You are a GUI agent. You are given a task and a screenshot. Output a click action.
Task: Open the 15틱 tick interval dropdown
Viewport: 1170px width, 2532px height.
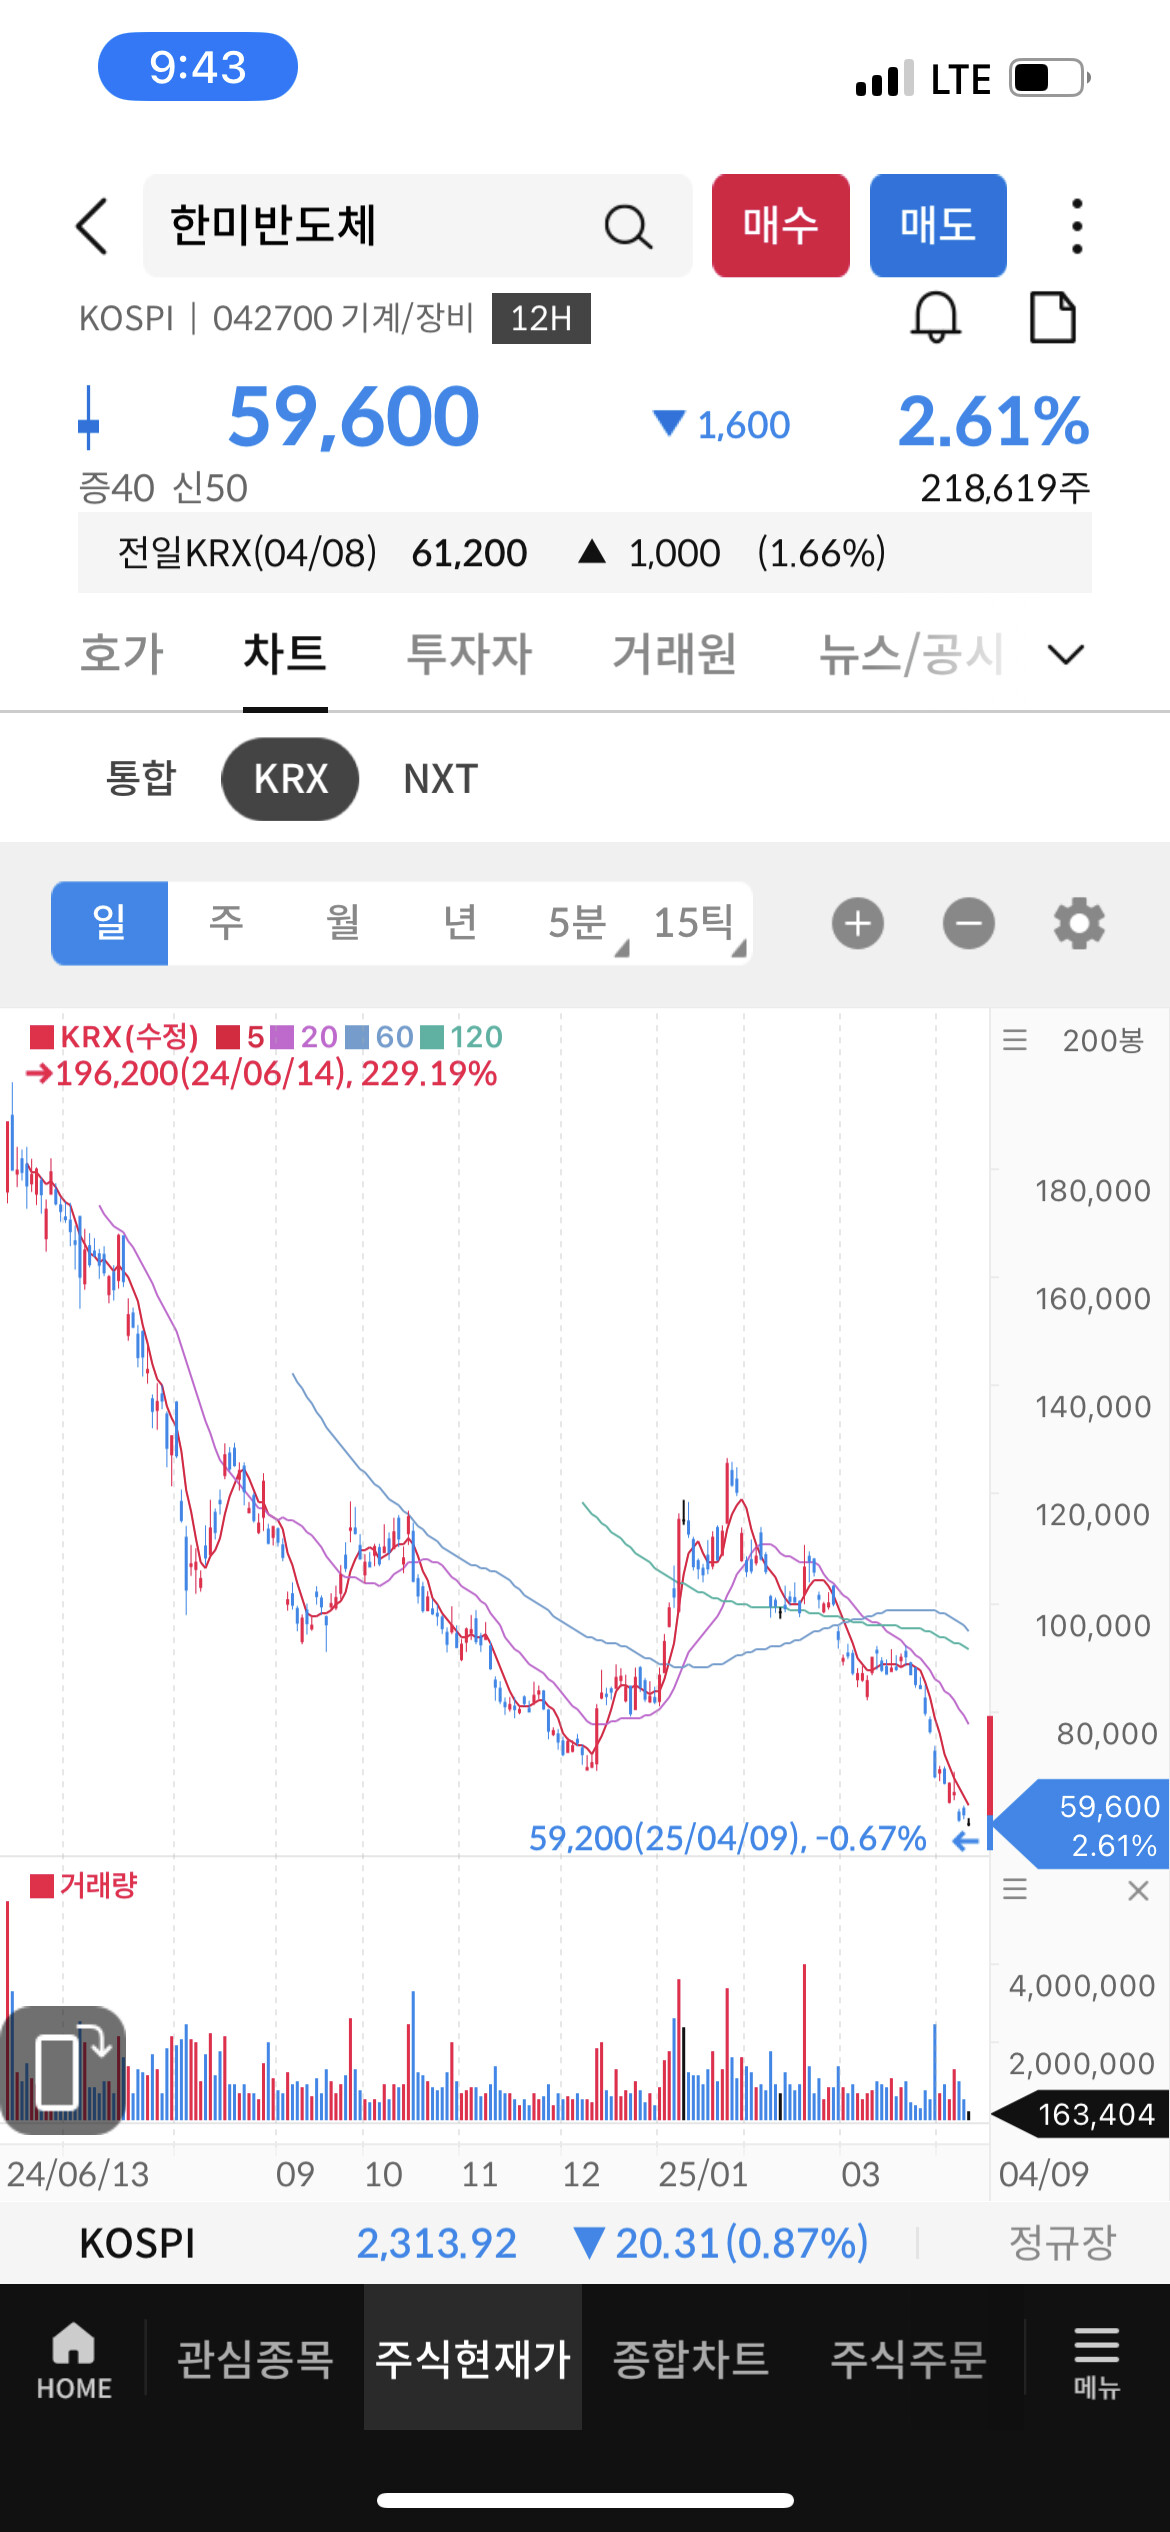click(698, 923)
